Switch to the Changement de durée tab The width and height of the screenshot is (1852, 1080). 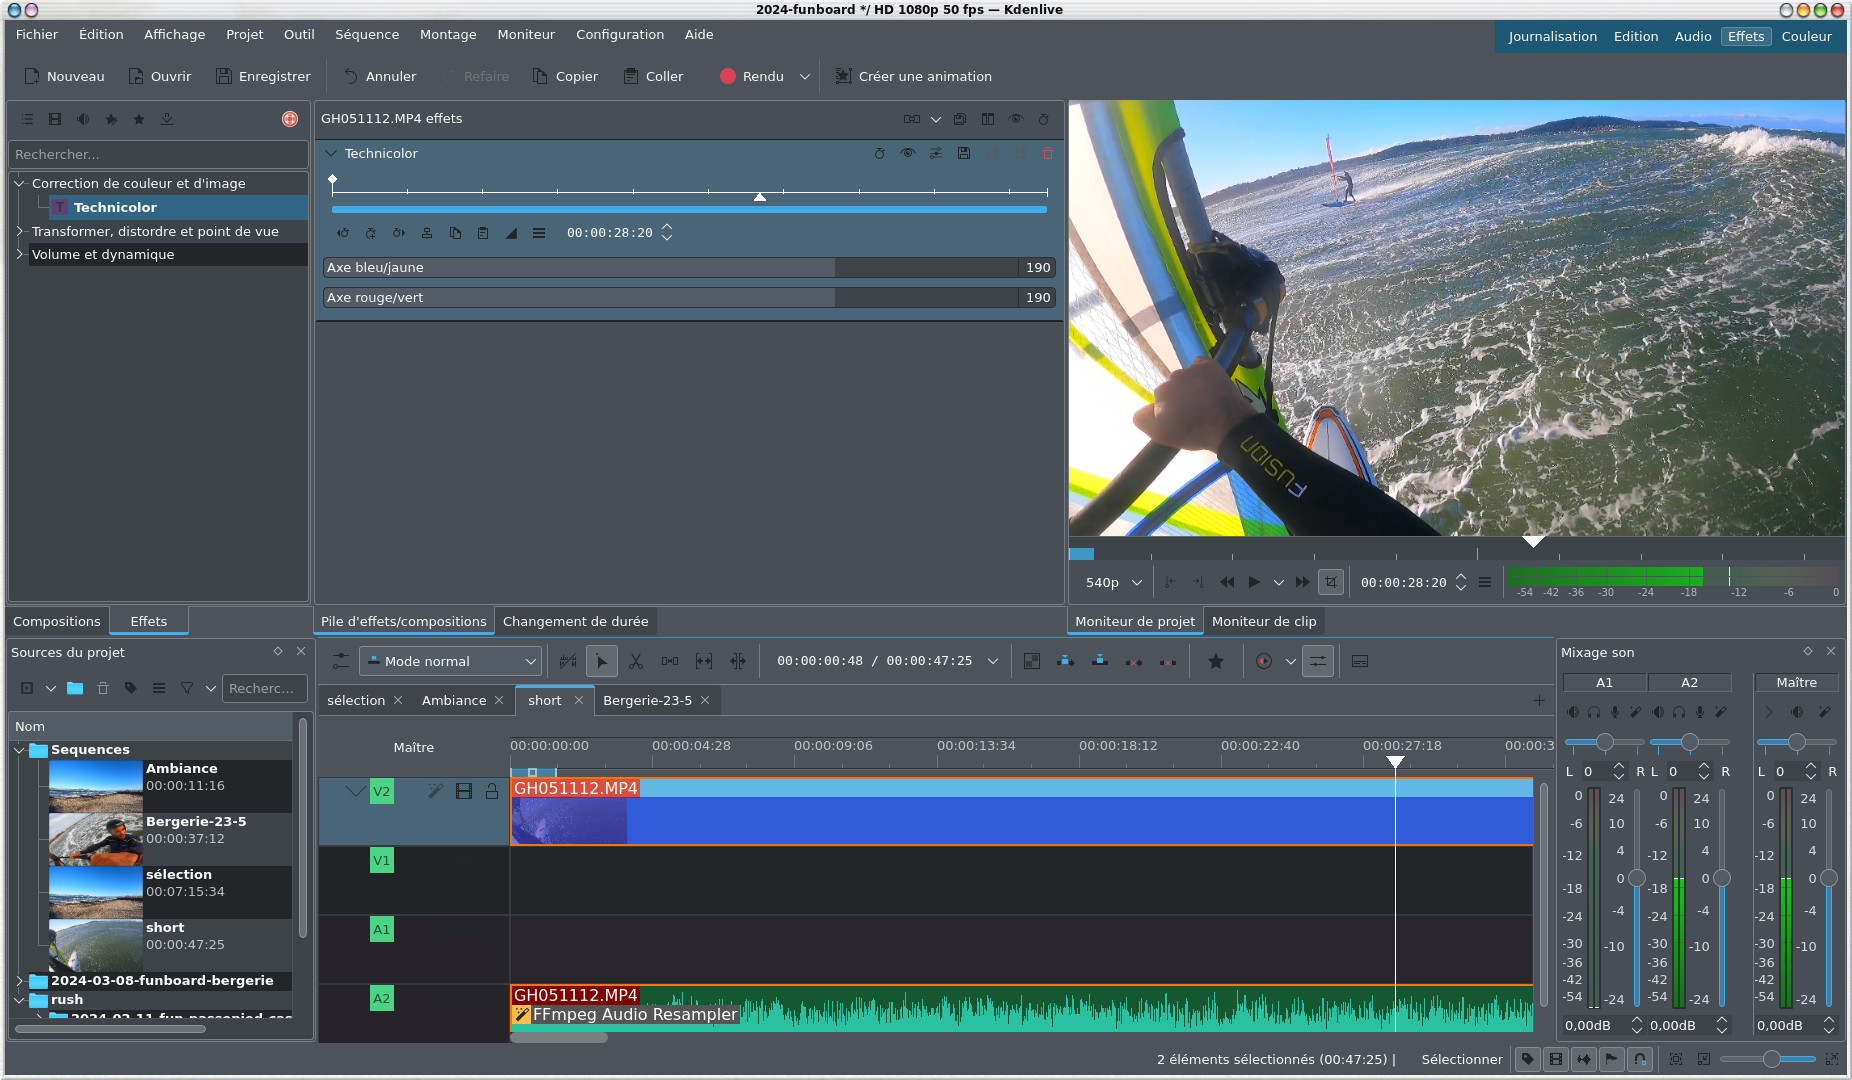pos(575,621)
